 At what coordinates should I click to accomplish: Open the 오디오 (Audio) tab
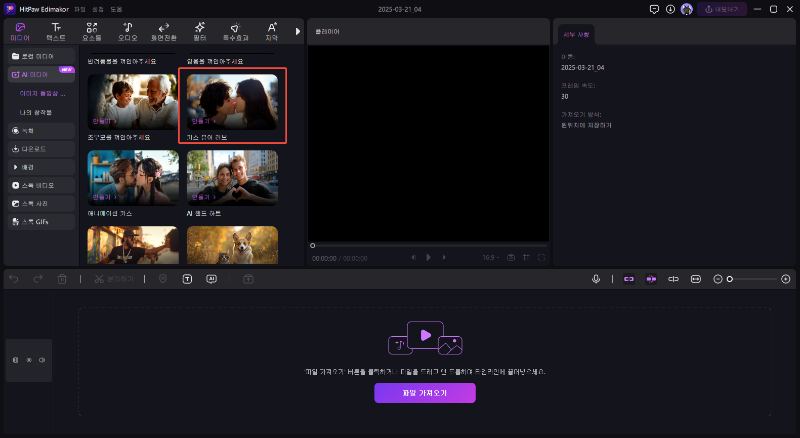[128, 32]
